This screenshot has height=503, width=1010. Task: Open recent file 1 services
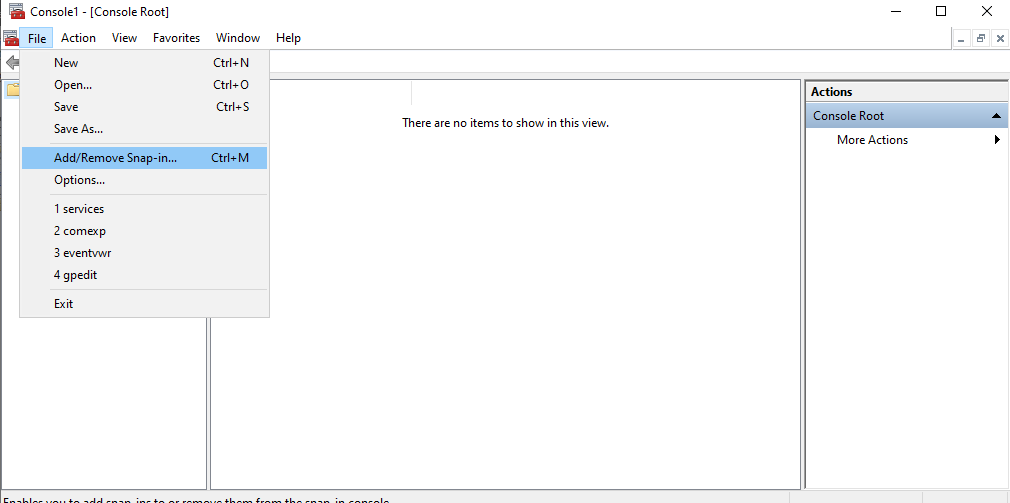point(144,209)
